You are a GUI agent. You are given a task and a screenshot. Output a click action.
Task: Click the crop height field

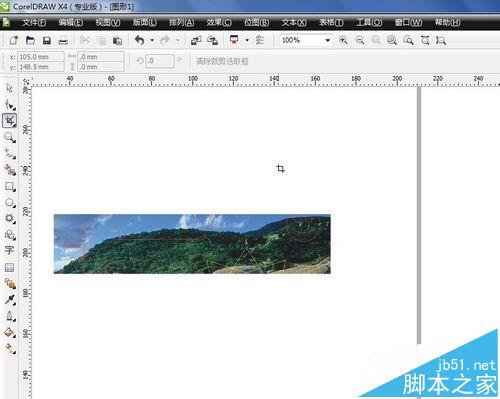[101, 67]
